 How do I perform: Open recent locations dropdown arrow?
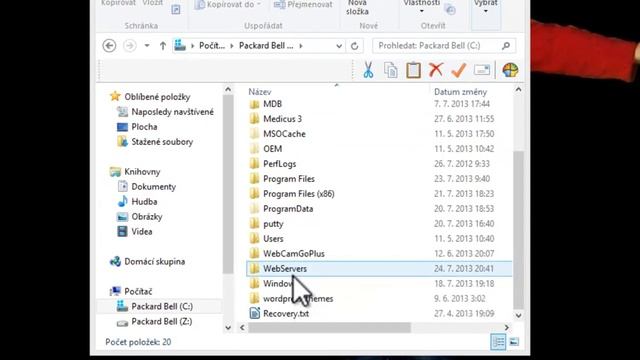point(147,46)
